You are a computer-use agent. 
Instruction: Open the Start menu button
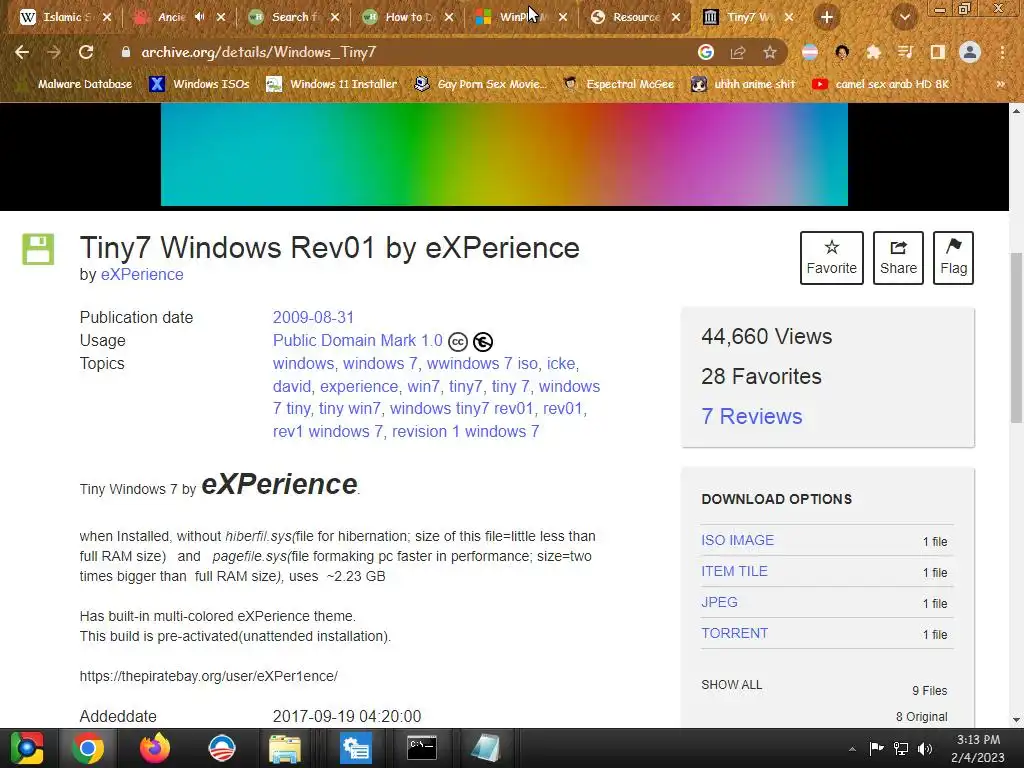click(x=26, y=748)
